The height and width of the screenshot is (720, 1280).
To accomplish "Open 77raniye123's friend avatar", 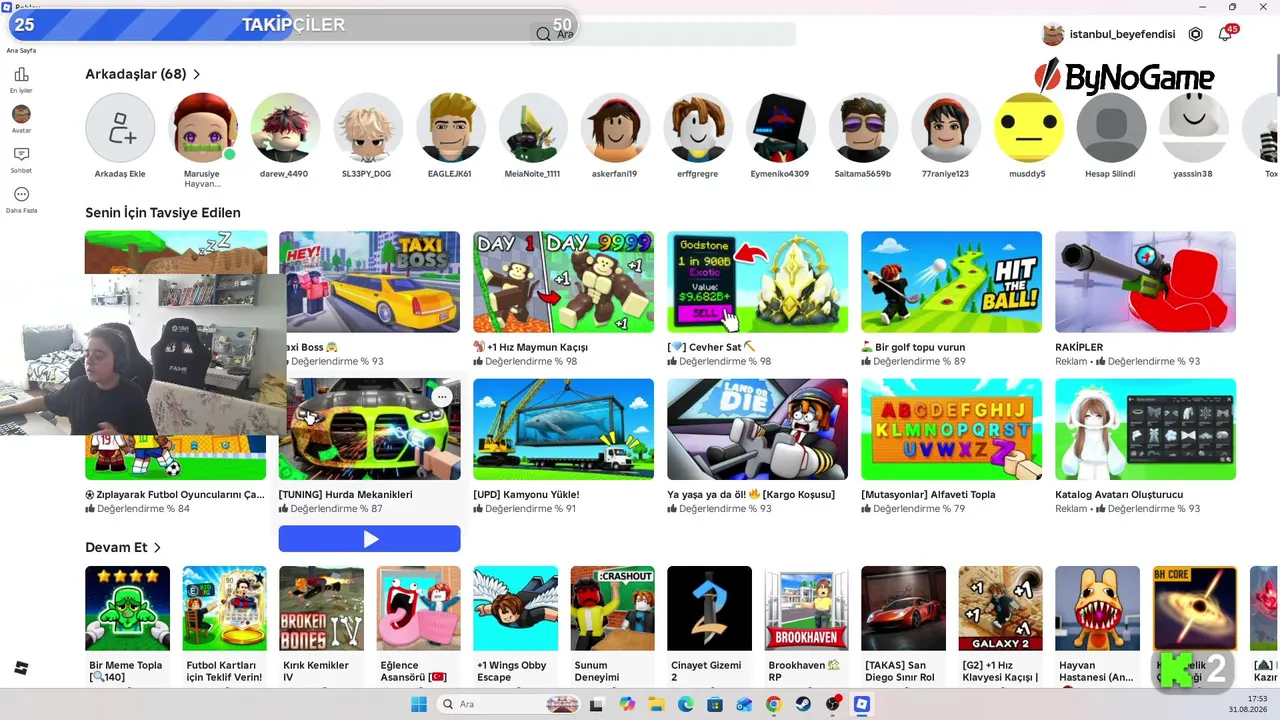I will tap(946, 128).
